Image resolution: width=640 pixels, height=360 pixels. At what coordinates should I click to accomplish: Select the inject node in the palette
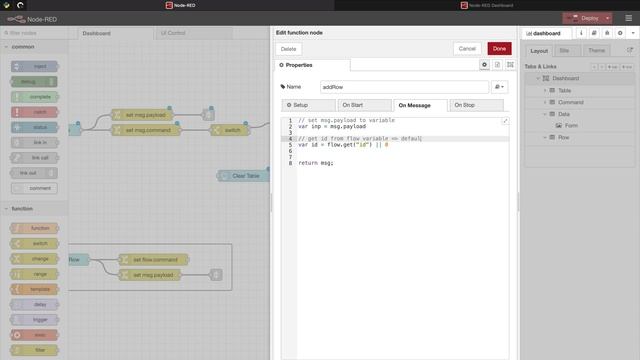(x=35, y=66)
